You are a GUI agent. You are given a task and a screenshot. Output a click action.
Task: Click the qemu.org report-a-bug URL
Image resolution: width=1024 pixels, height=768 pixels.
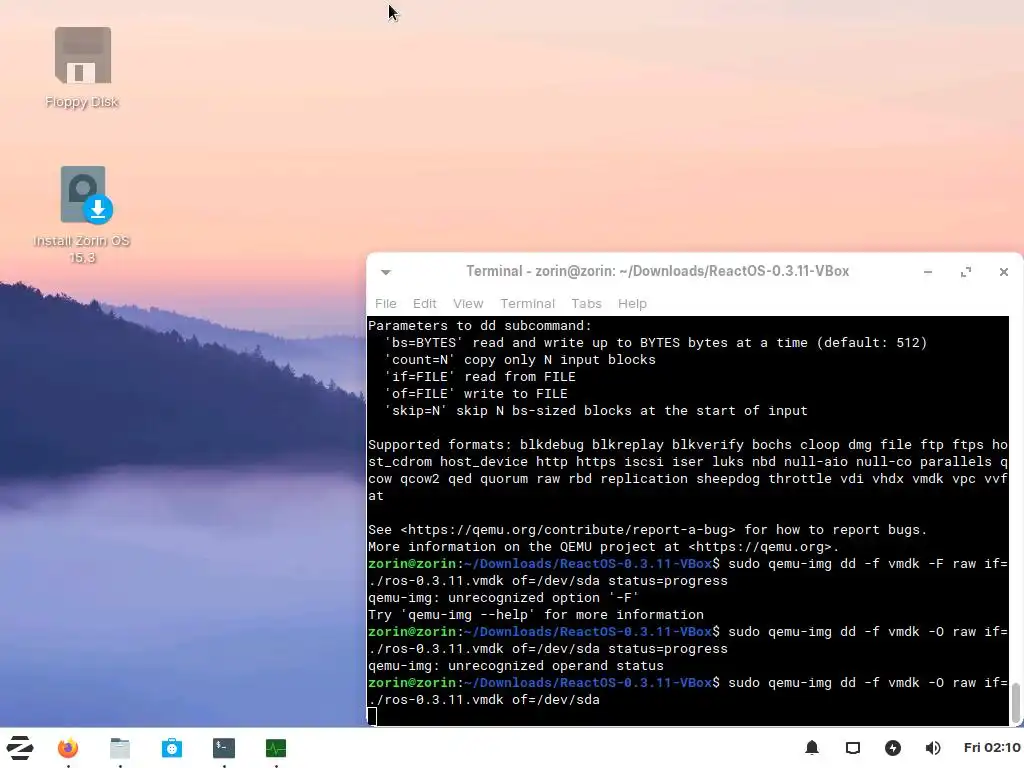568,530
